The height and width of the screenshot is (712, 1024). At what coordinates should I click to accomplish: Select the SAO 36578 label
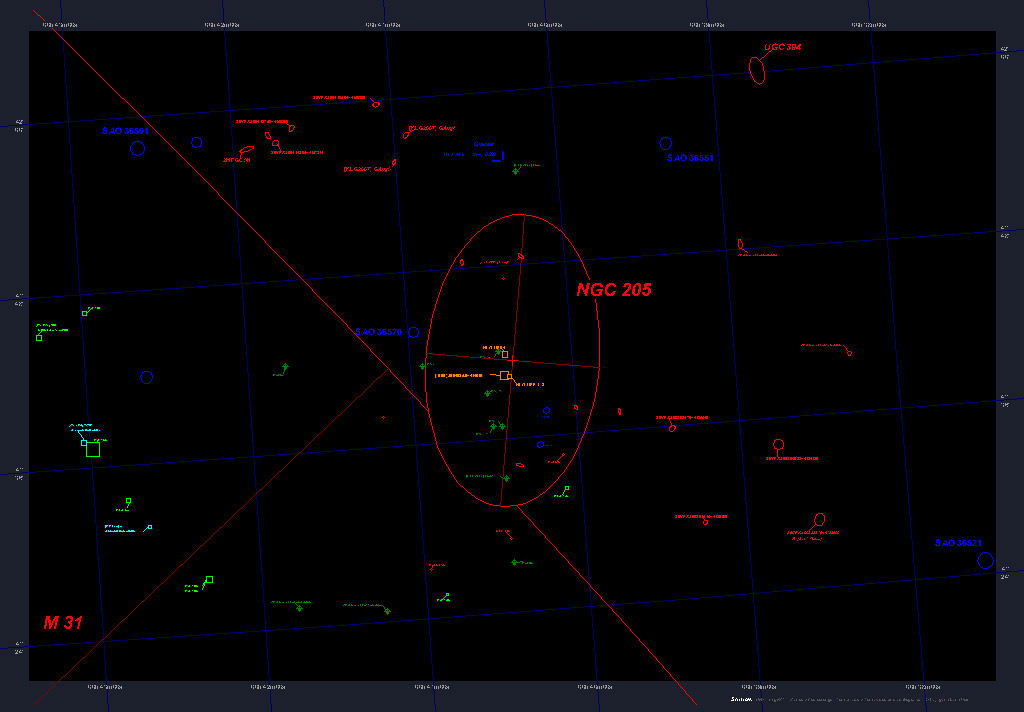378,332
